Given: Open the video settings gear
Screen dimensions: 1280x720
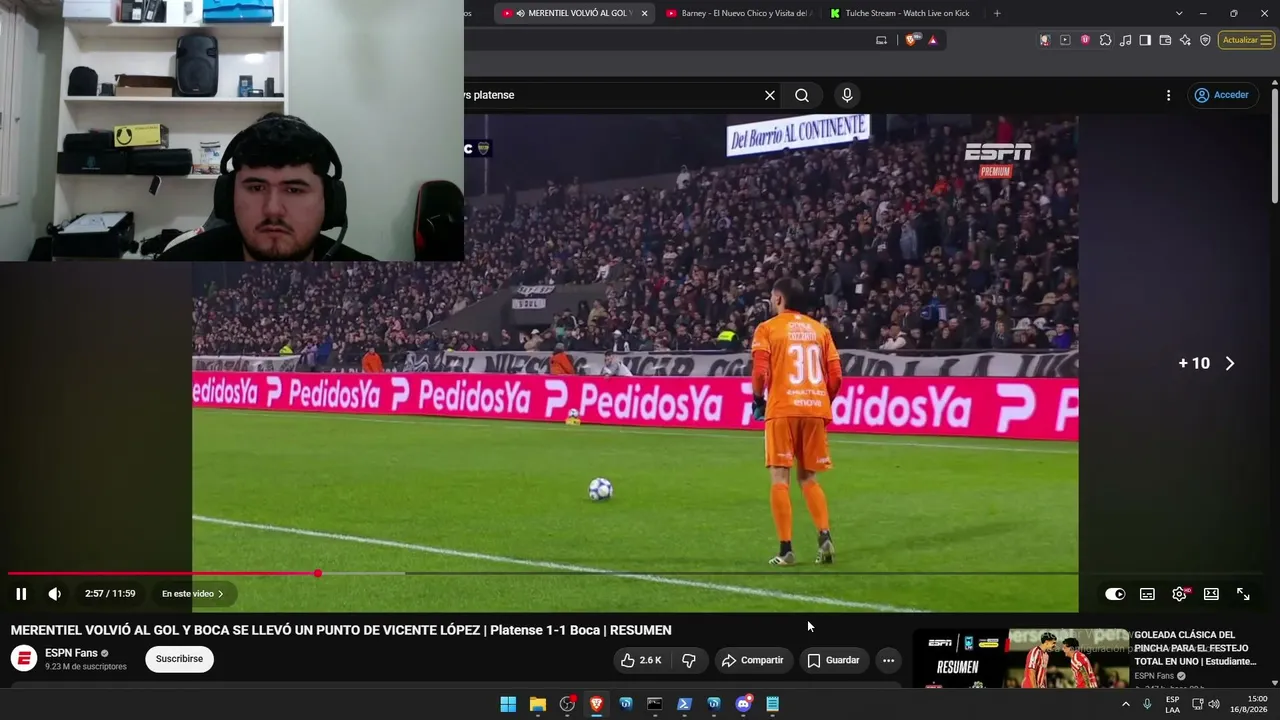Looking at the screenshot, I should (1179, 594).
